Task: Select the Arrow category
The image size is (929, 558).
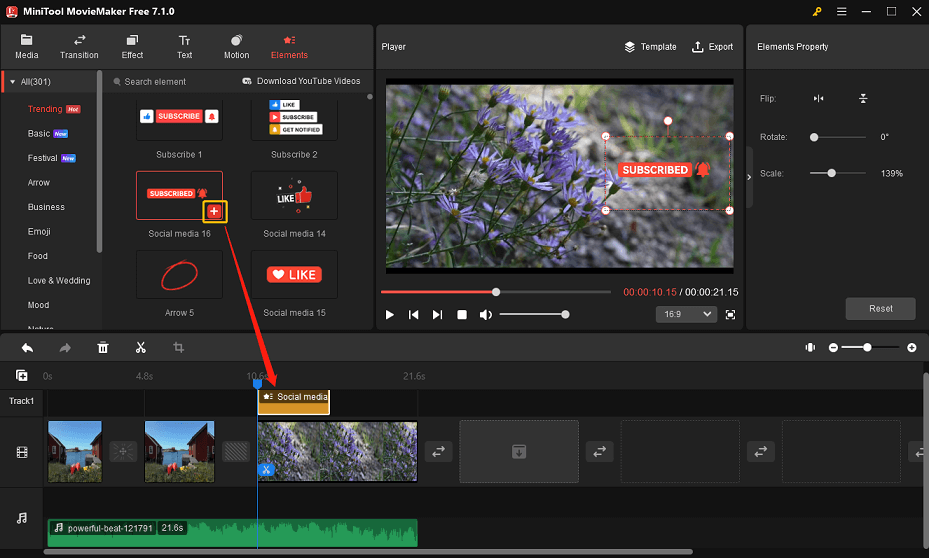Action: (x=39, y=182)
